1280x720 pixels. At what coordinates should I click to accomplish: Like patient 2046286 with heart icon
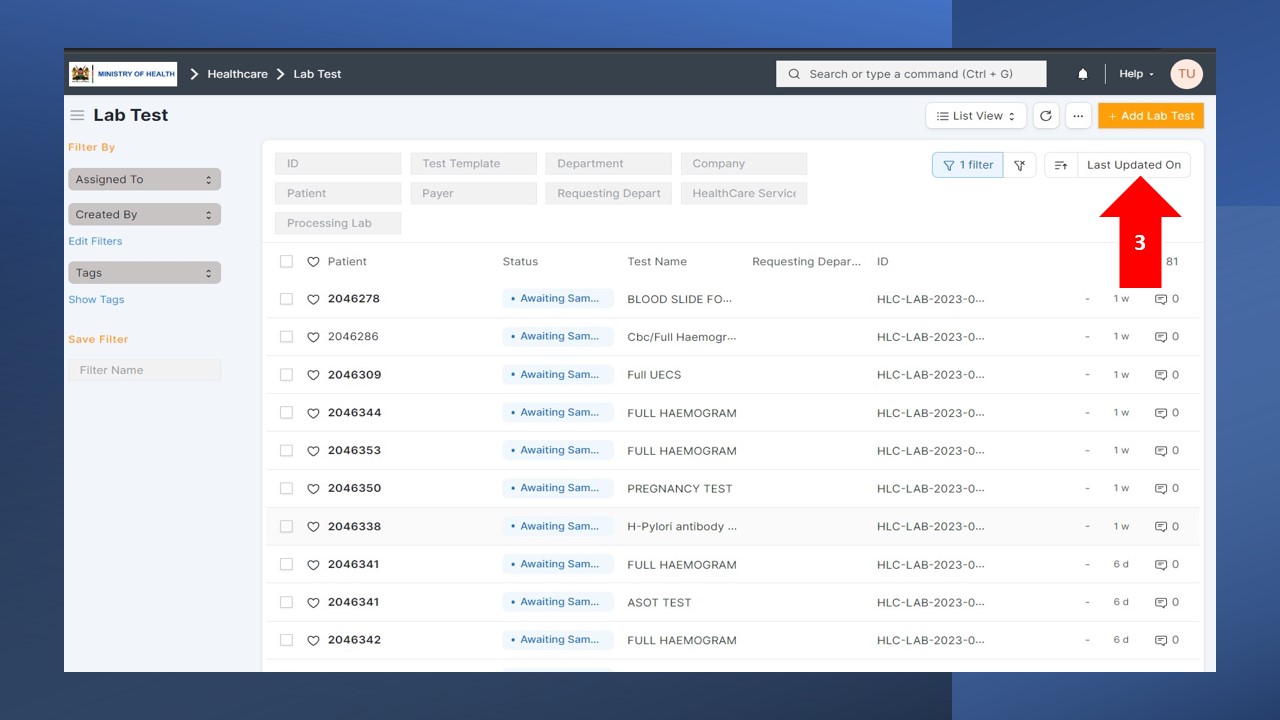point(313,337)
